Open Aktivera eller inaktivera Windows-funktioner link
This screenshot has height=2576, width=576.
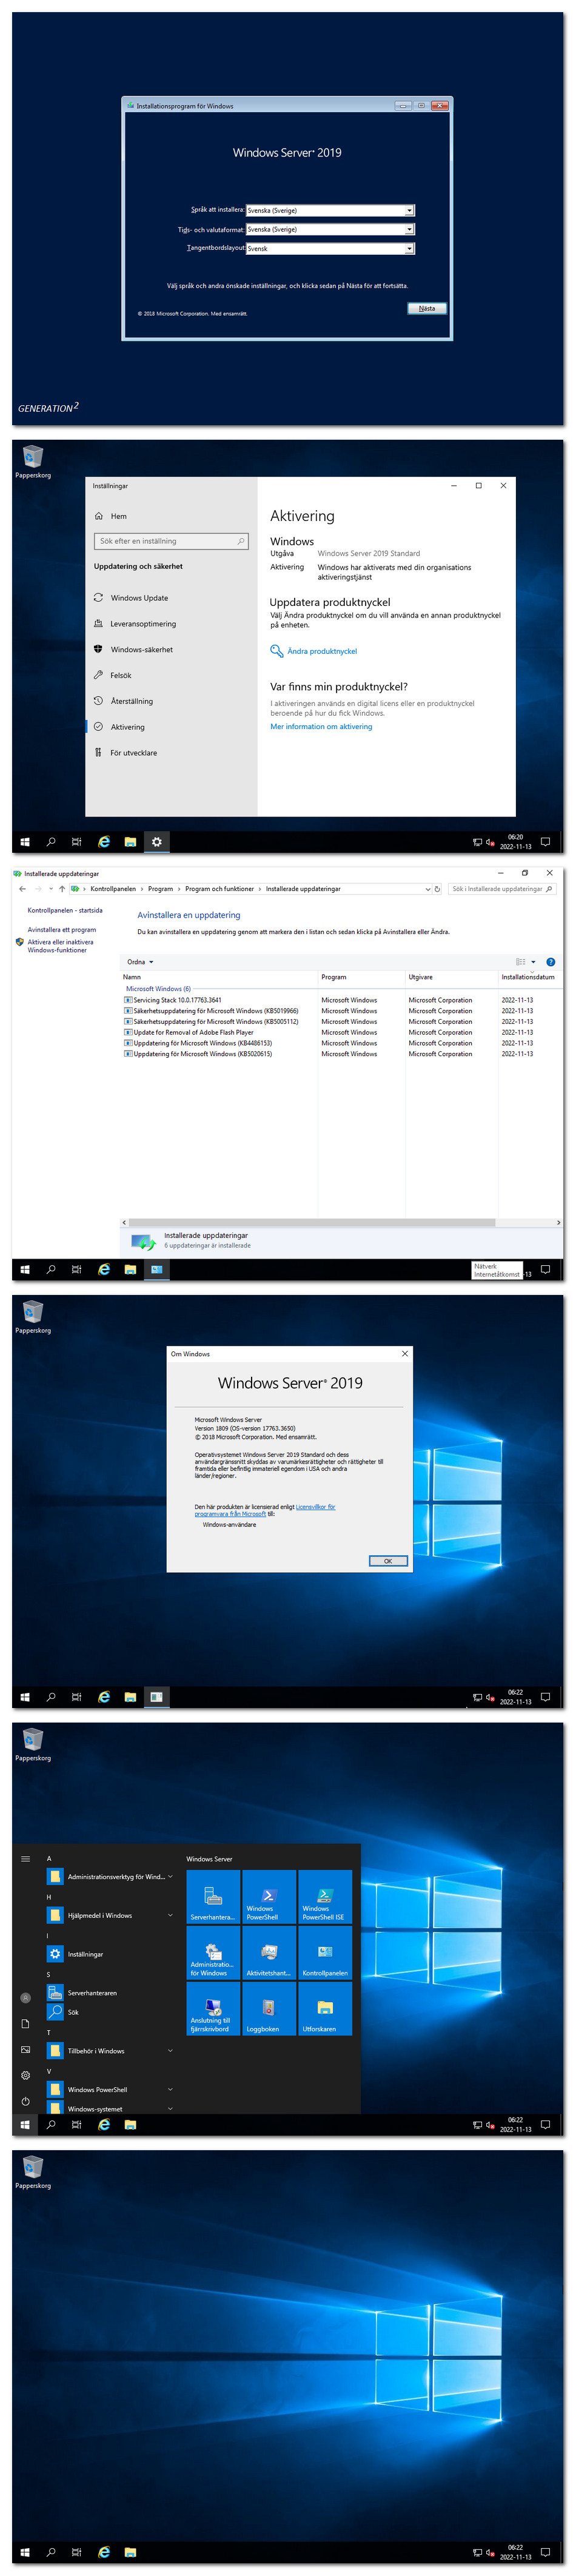pos(60,946)
